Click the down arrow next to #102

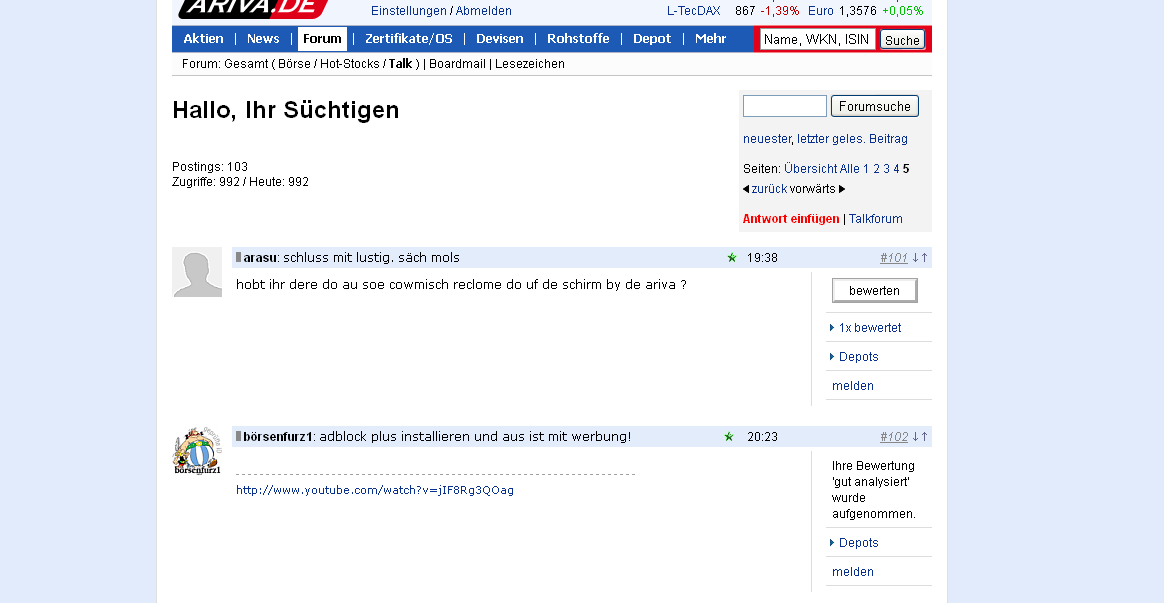coord(915,437)
